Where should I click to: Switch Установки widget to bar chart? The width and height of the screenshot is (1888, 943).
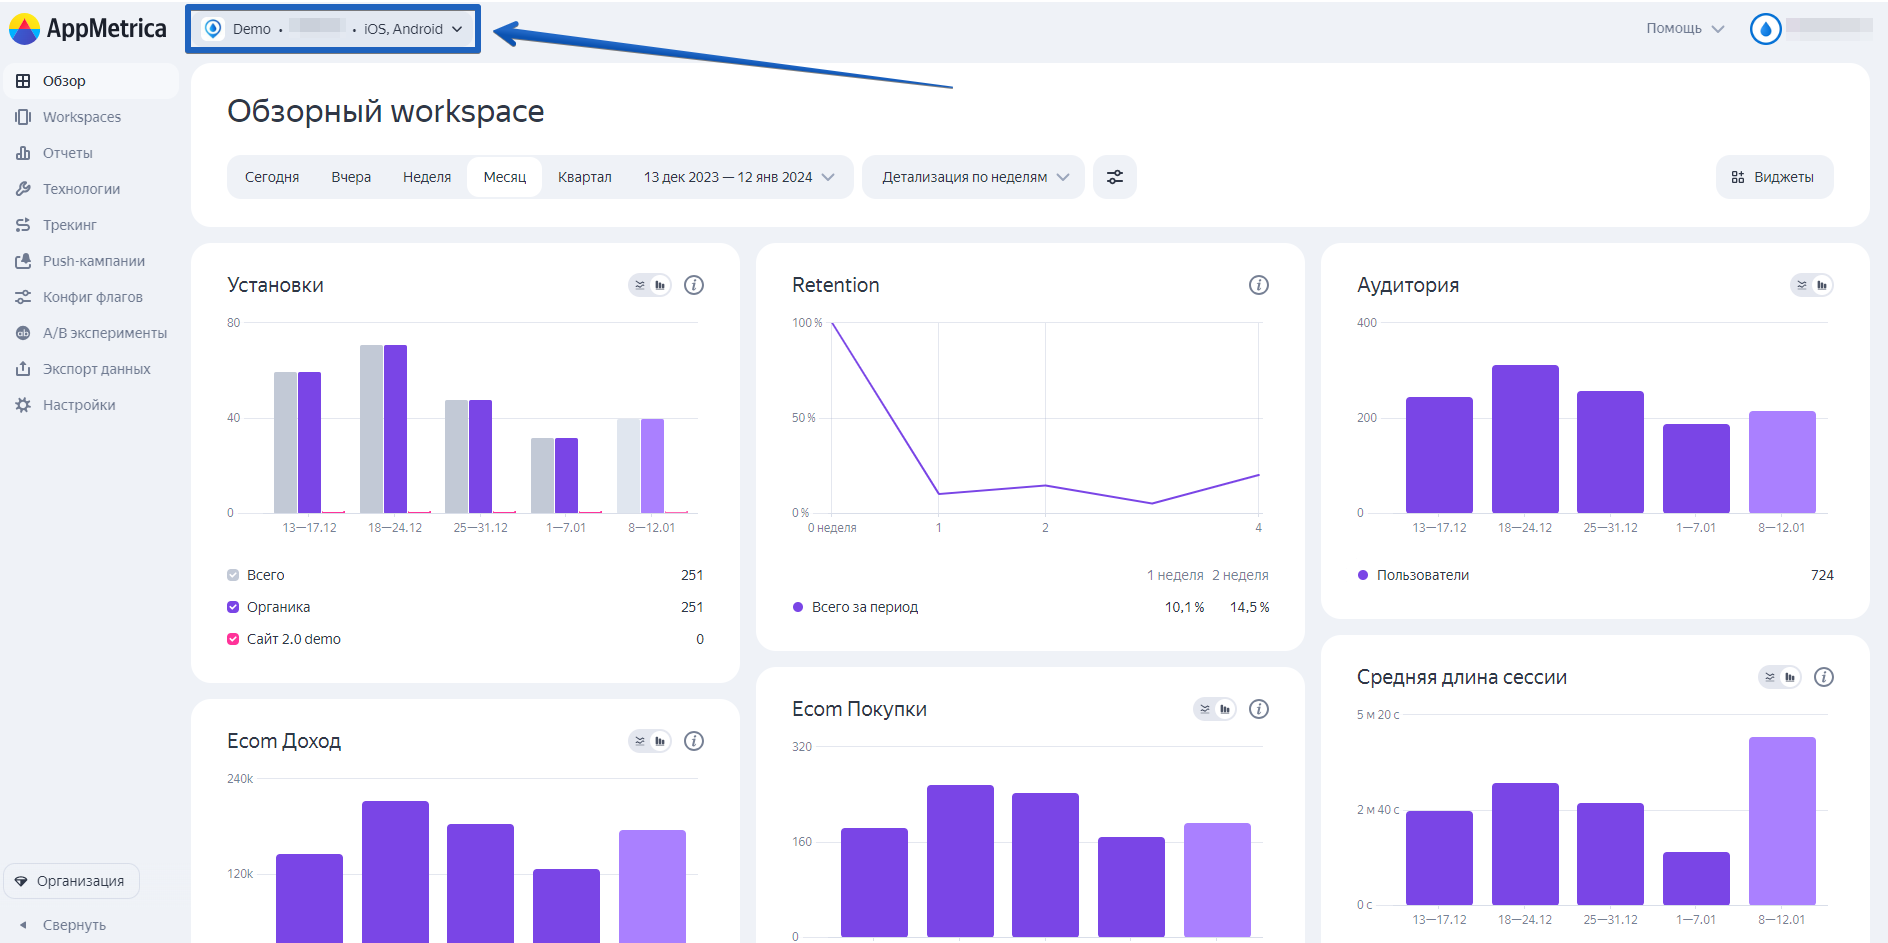(x=660, y=285)
